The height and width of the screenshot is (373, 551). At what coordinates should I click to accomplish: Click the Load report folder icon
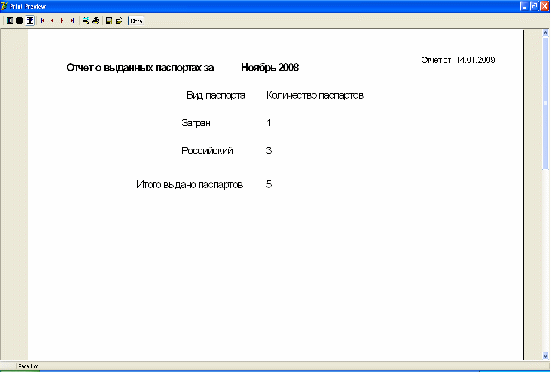point(119,21)
